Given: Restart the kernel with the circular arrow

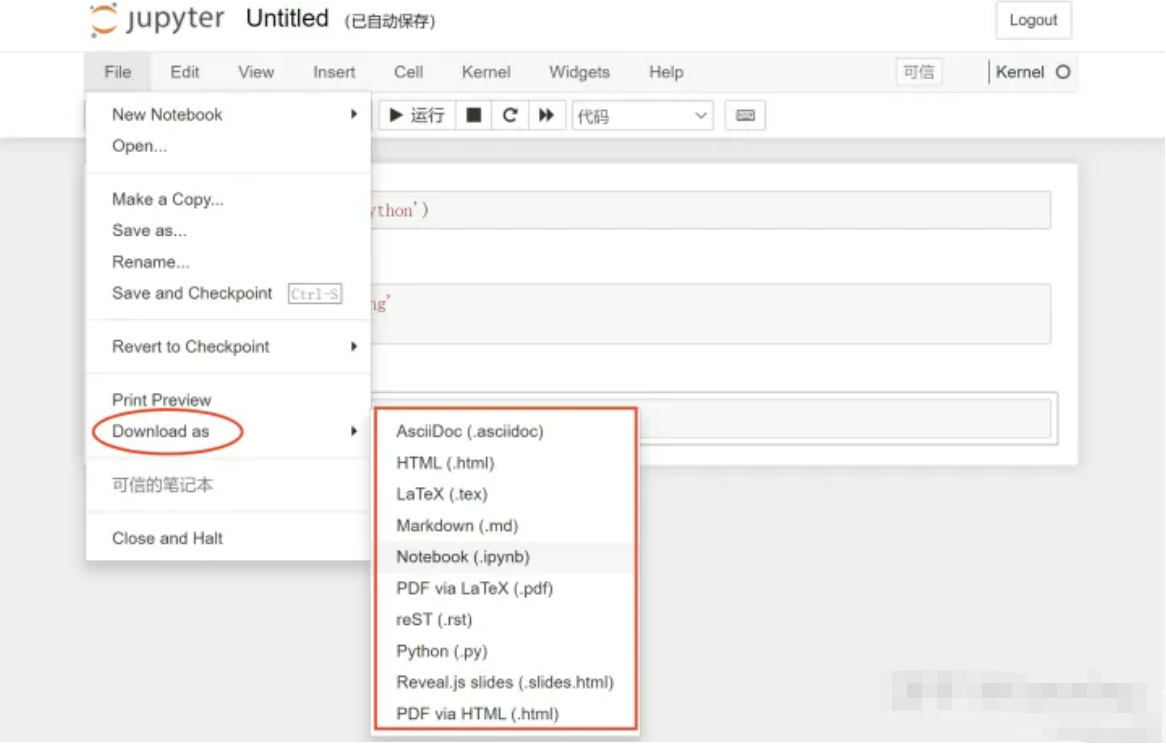Looking at the screenshot, I should click(x=510, y=115).
